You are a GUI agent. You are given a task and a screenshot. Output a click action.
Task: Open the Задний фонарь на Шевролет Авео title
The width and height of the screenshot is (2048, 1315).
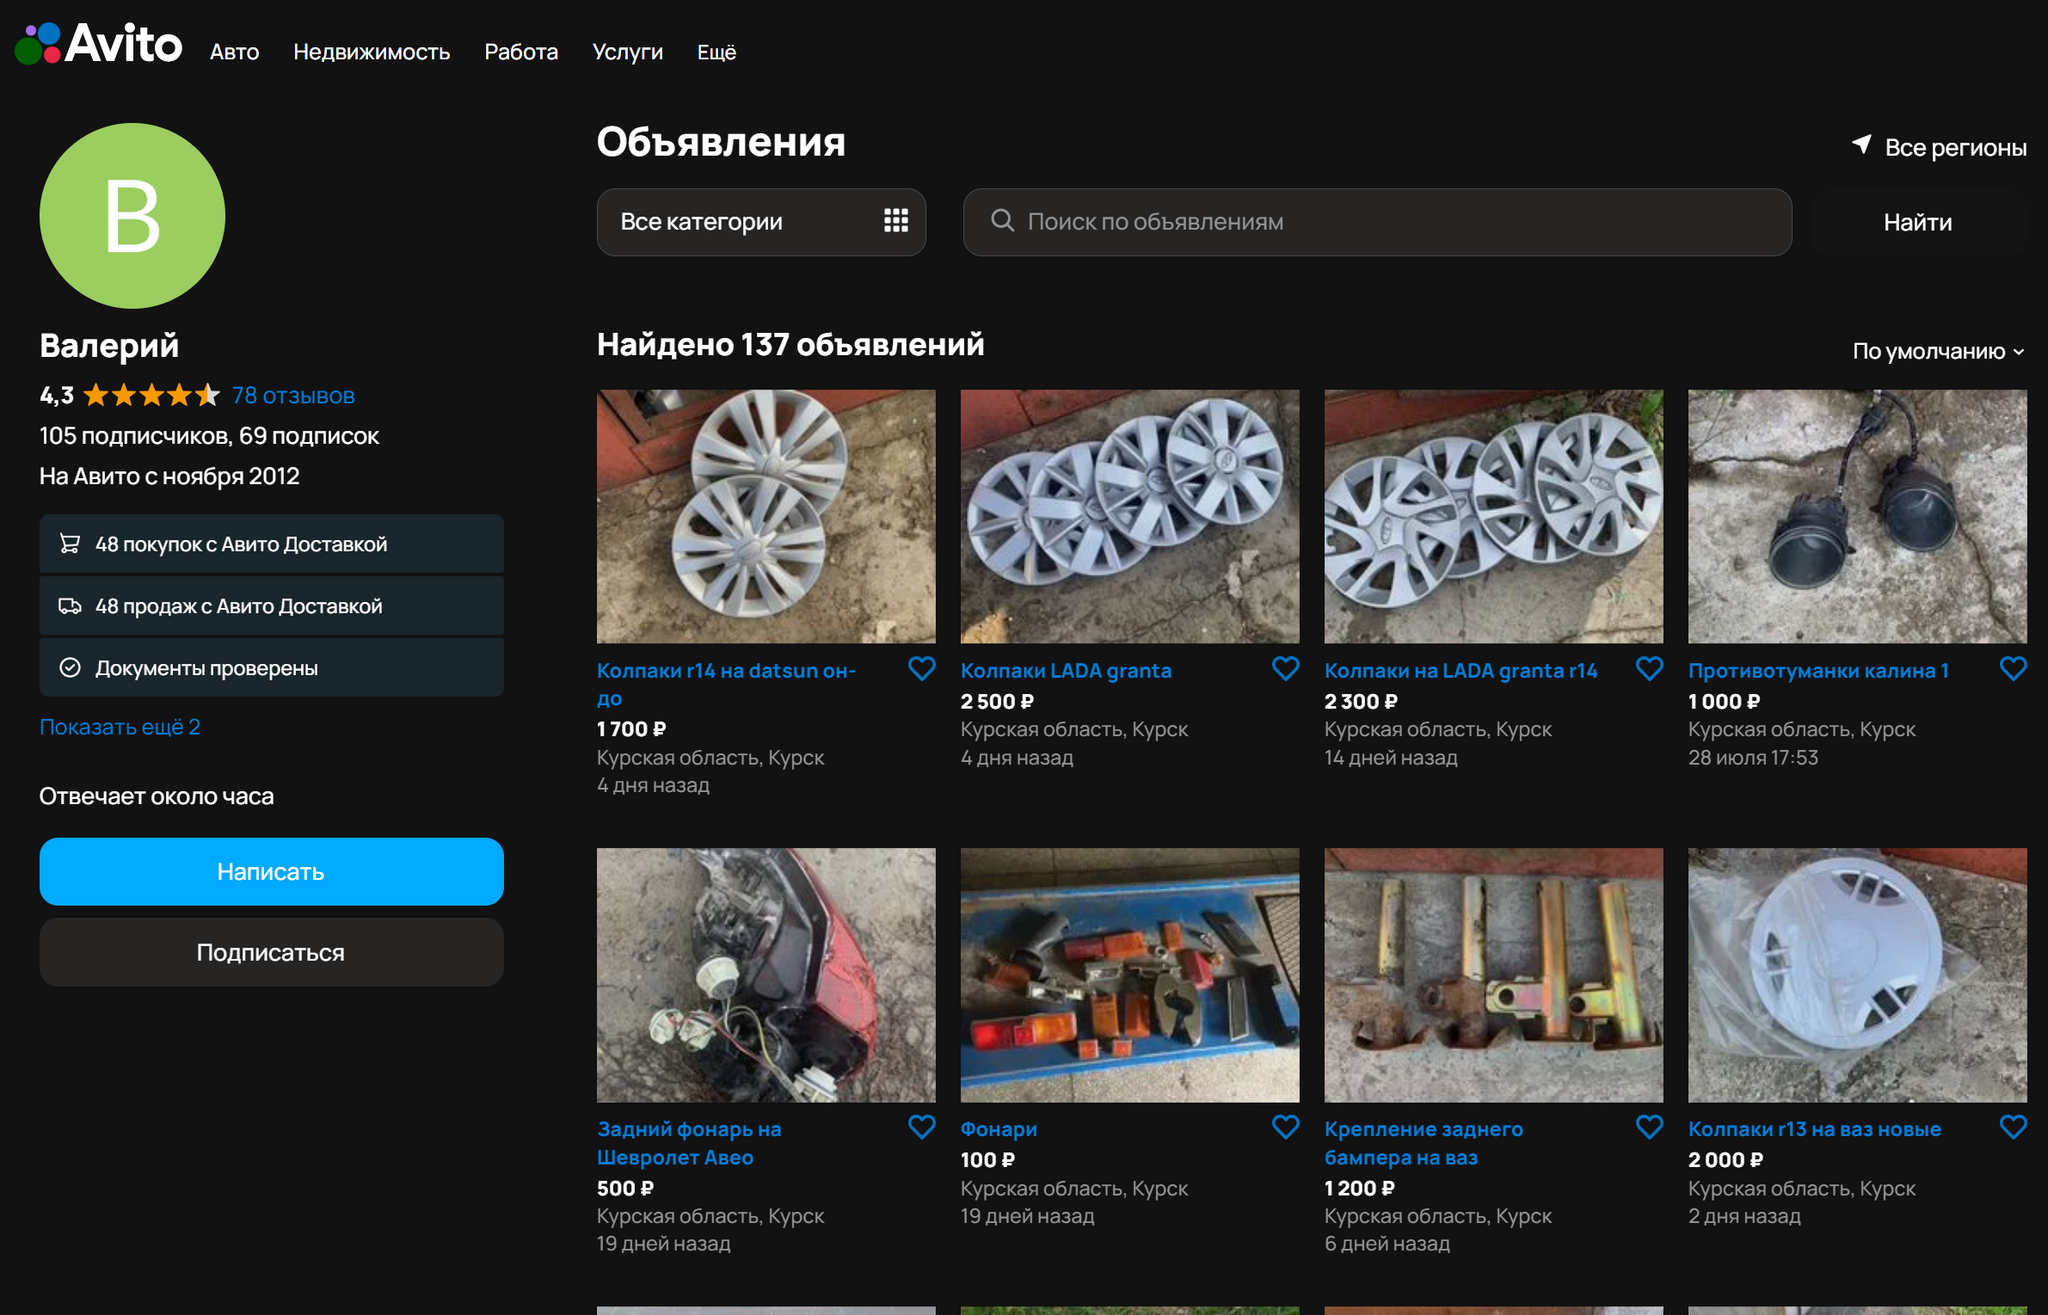pos(689,1143)
